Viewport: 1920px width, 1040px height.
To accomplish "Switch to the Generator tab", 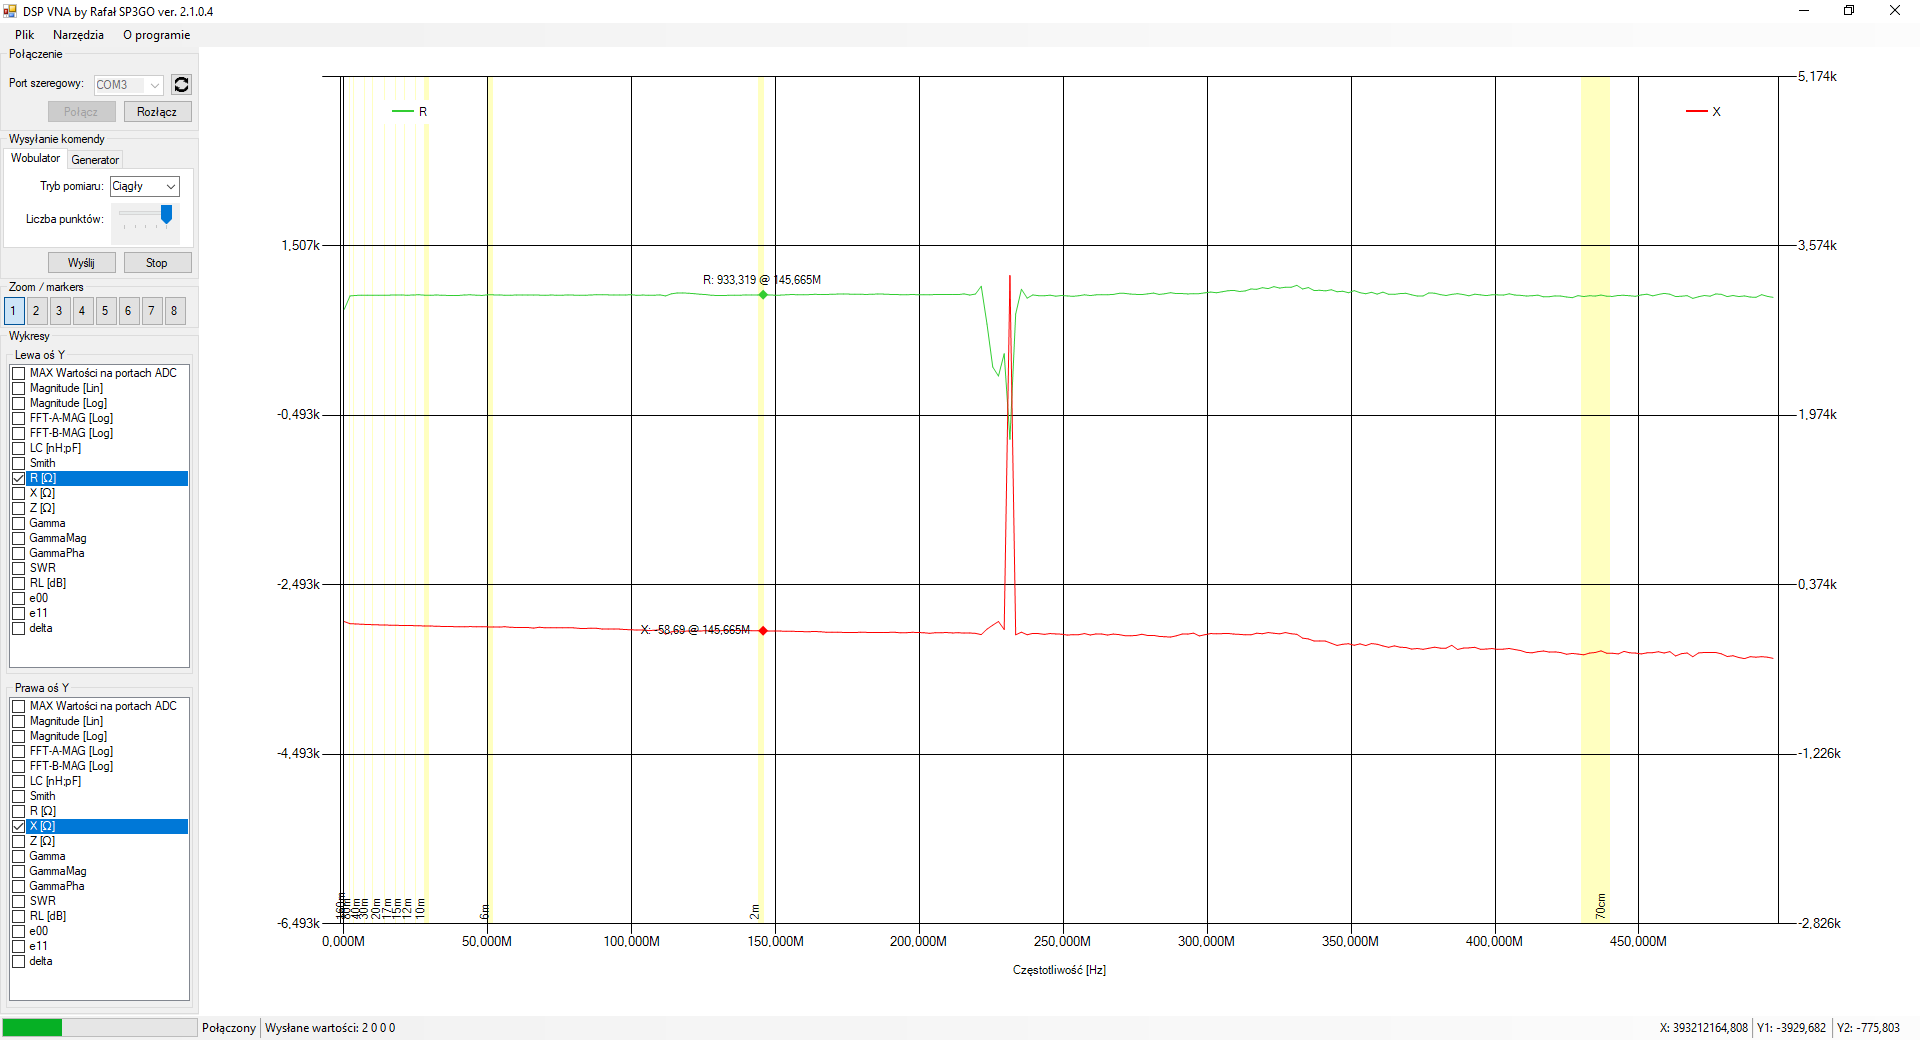I will pyautogui.click(x=95, y=160).
